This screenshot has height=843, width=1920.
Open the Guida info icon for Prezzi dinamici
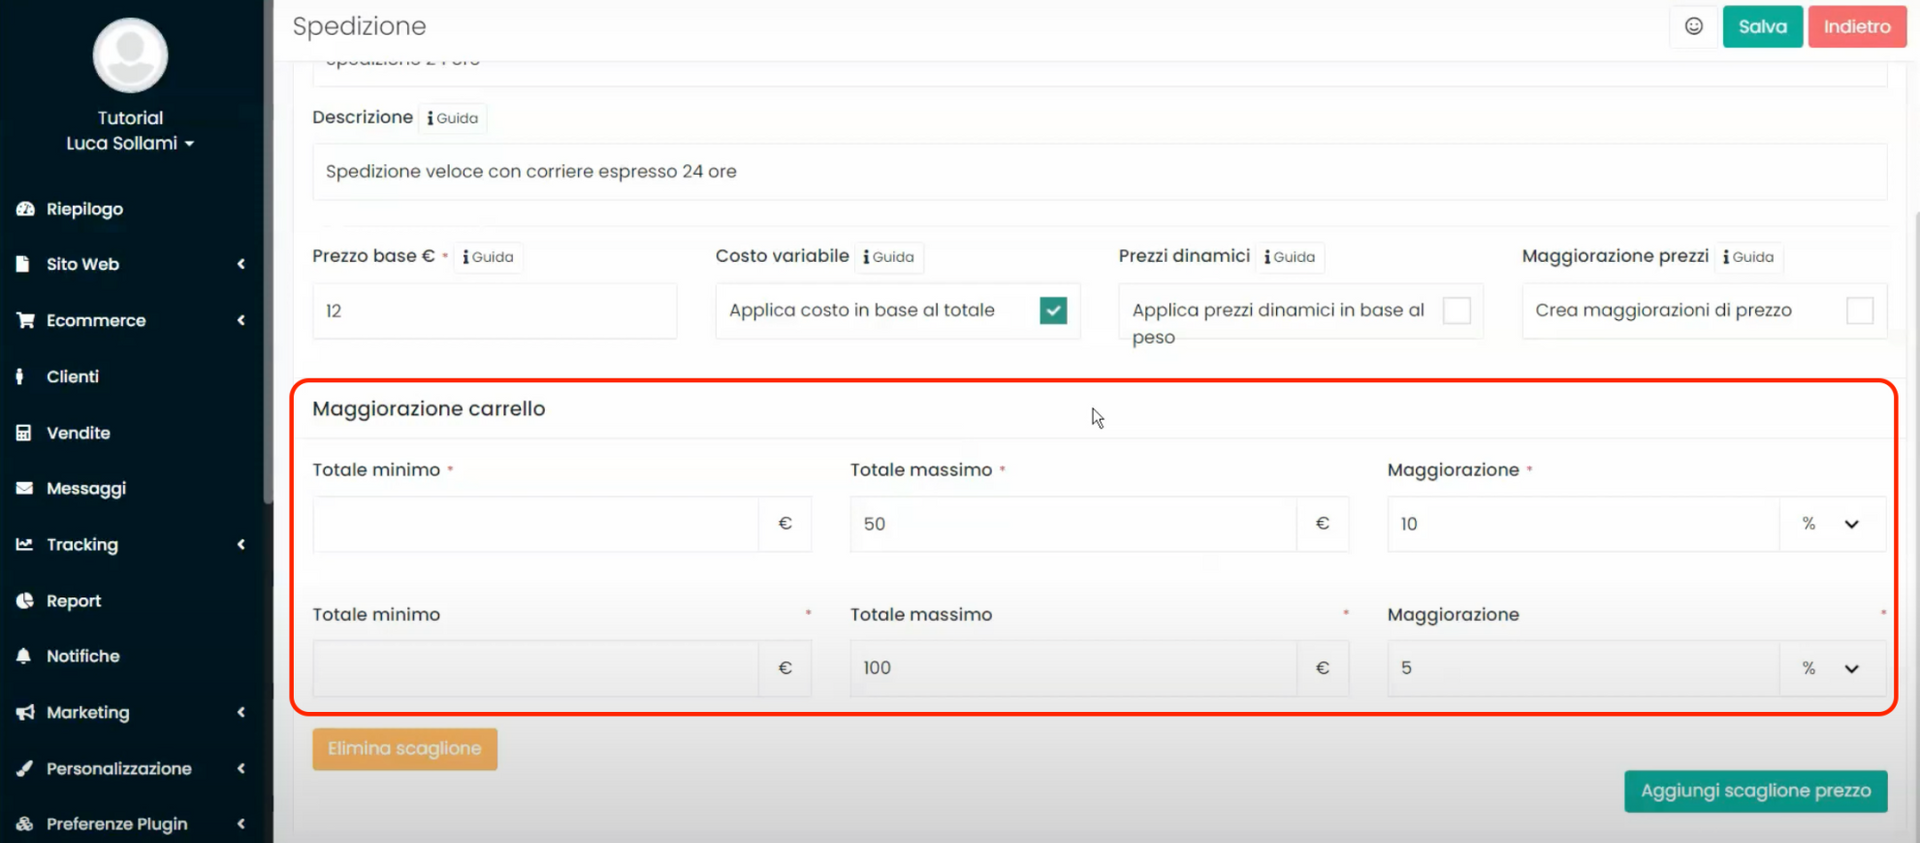click(x=1289, y=257)
